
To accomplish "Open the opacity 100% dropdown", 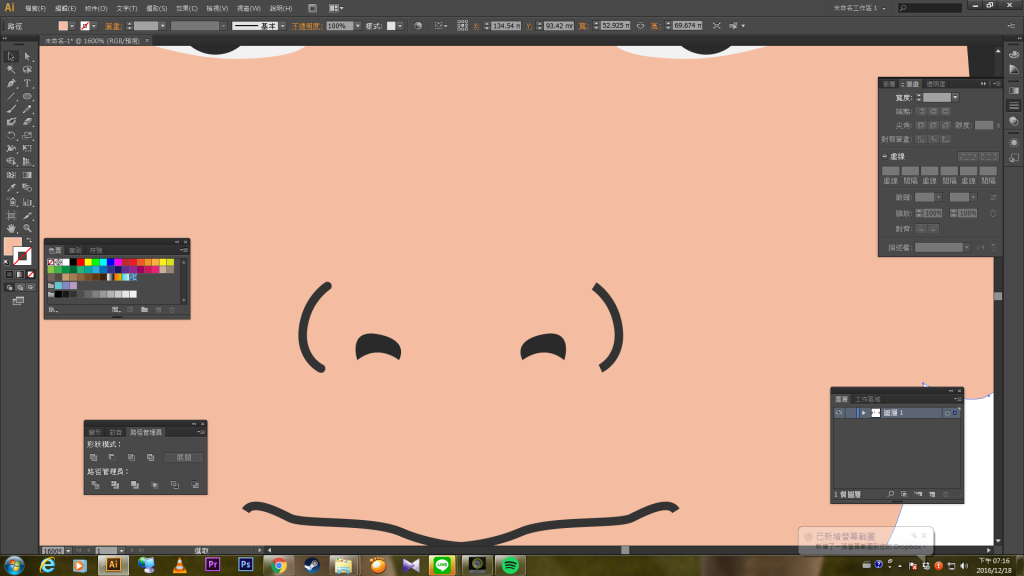I will pos(357,26).
